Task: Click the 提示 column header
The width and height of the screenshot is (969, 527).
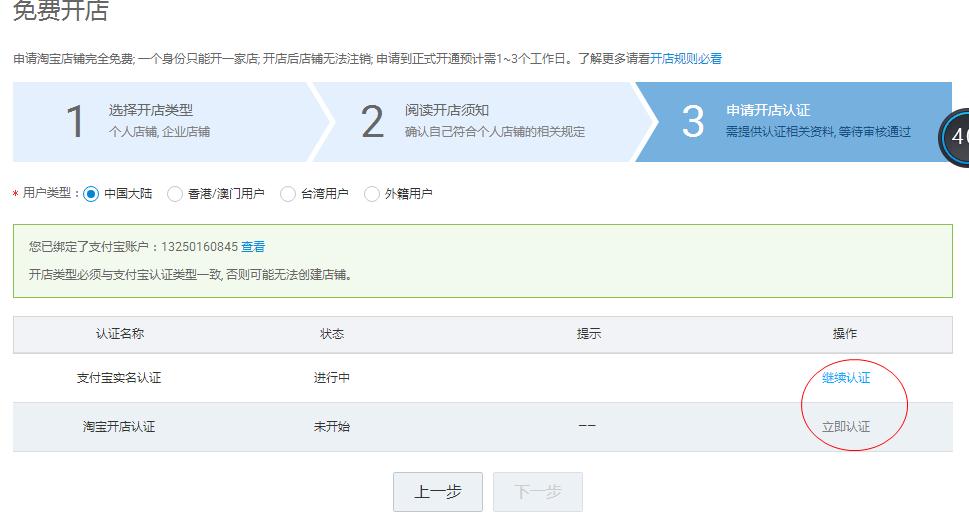Action: coord(588,334)
